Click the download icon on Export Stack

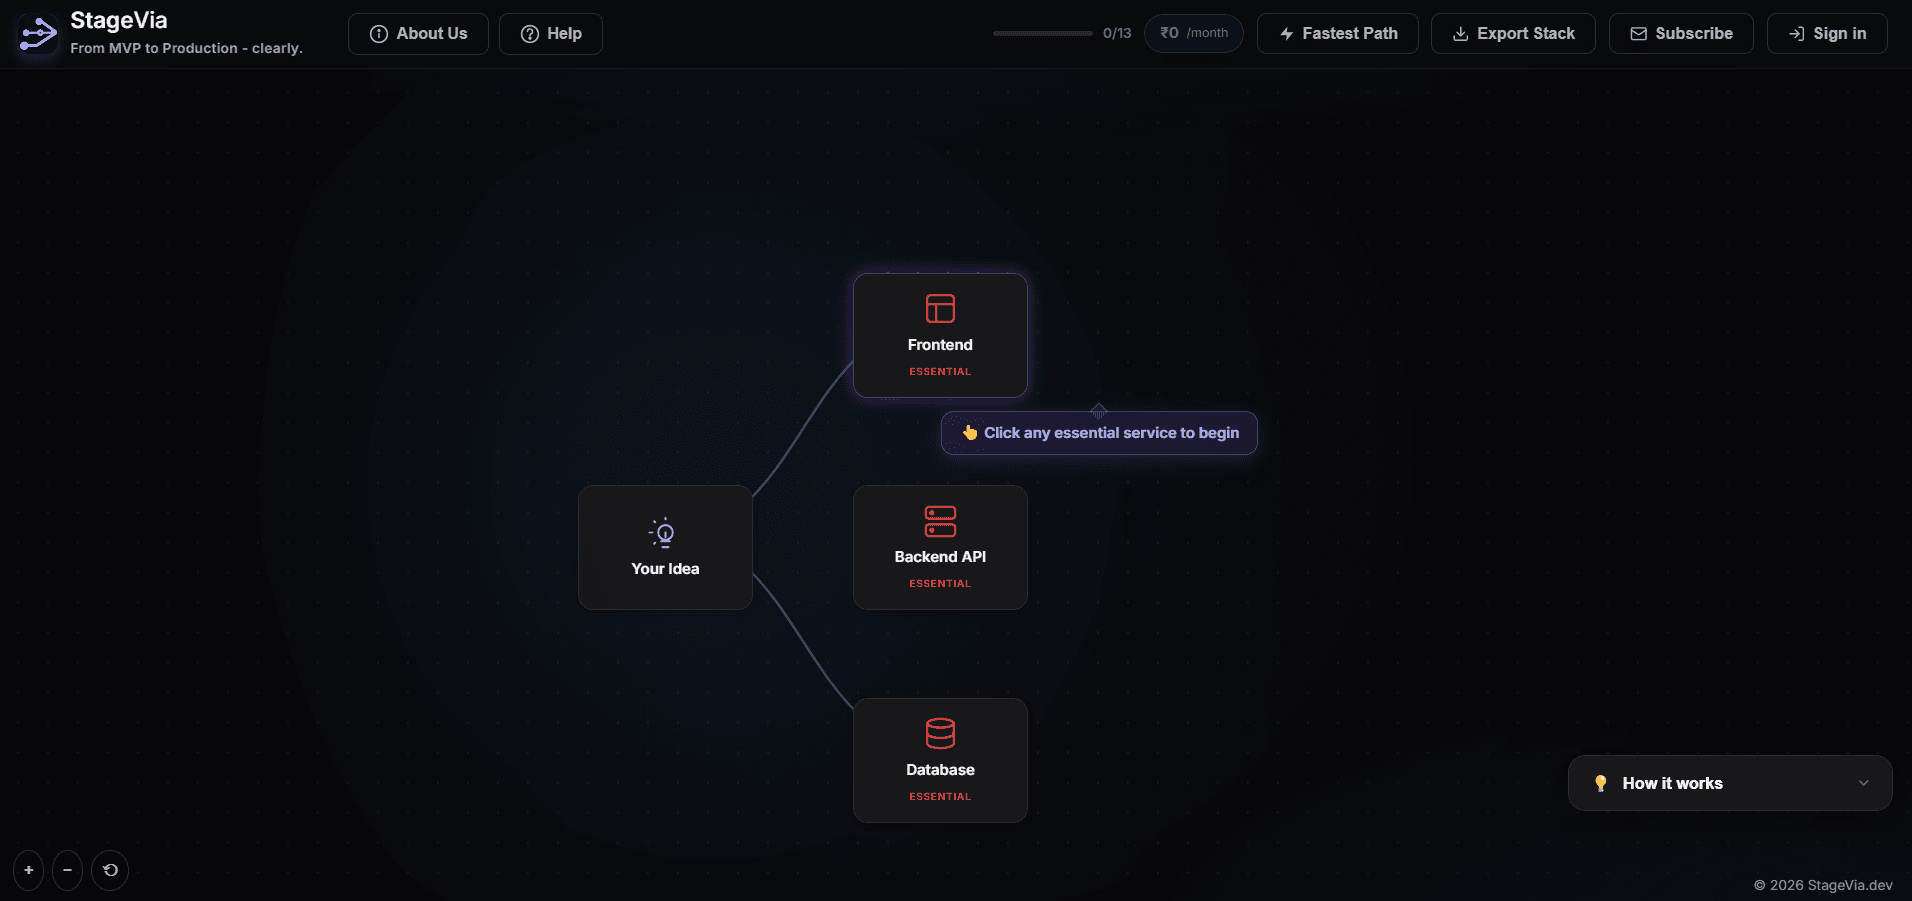point(1460,33)
